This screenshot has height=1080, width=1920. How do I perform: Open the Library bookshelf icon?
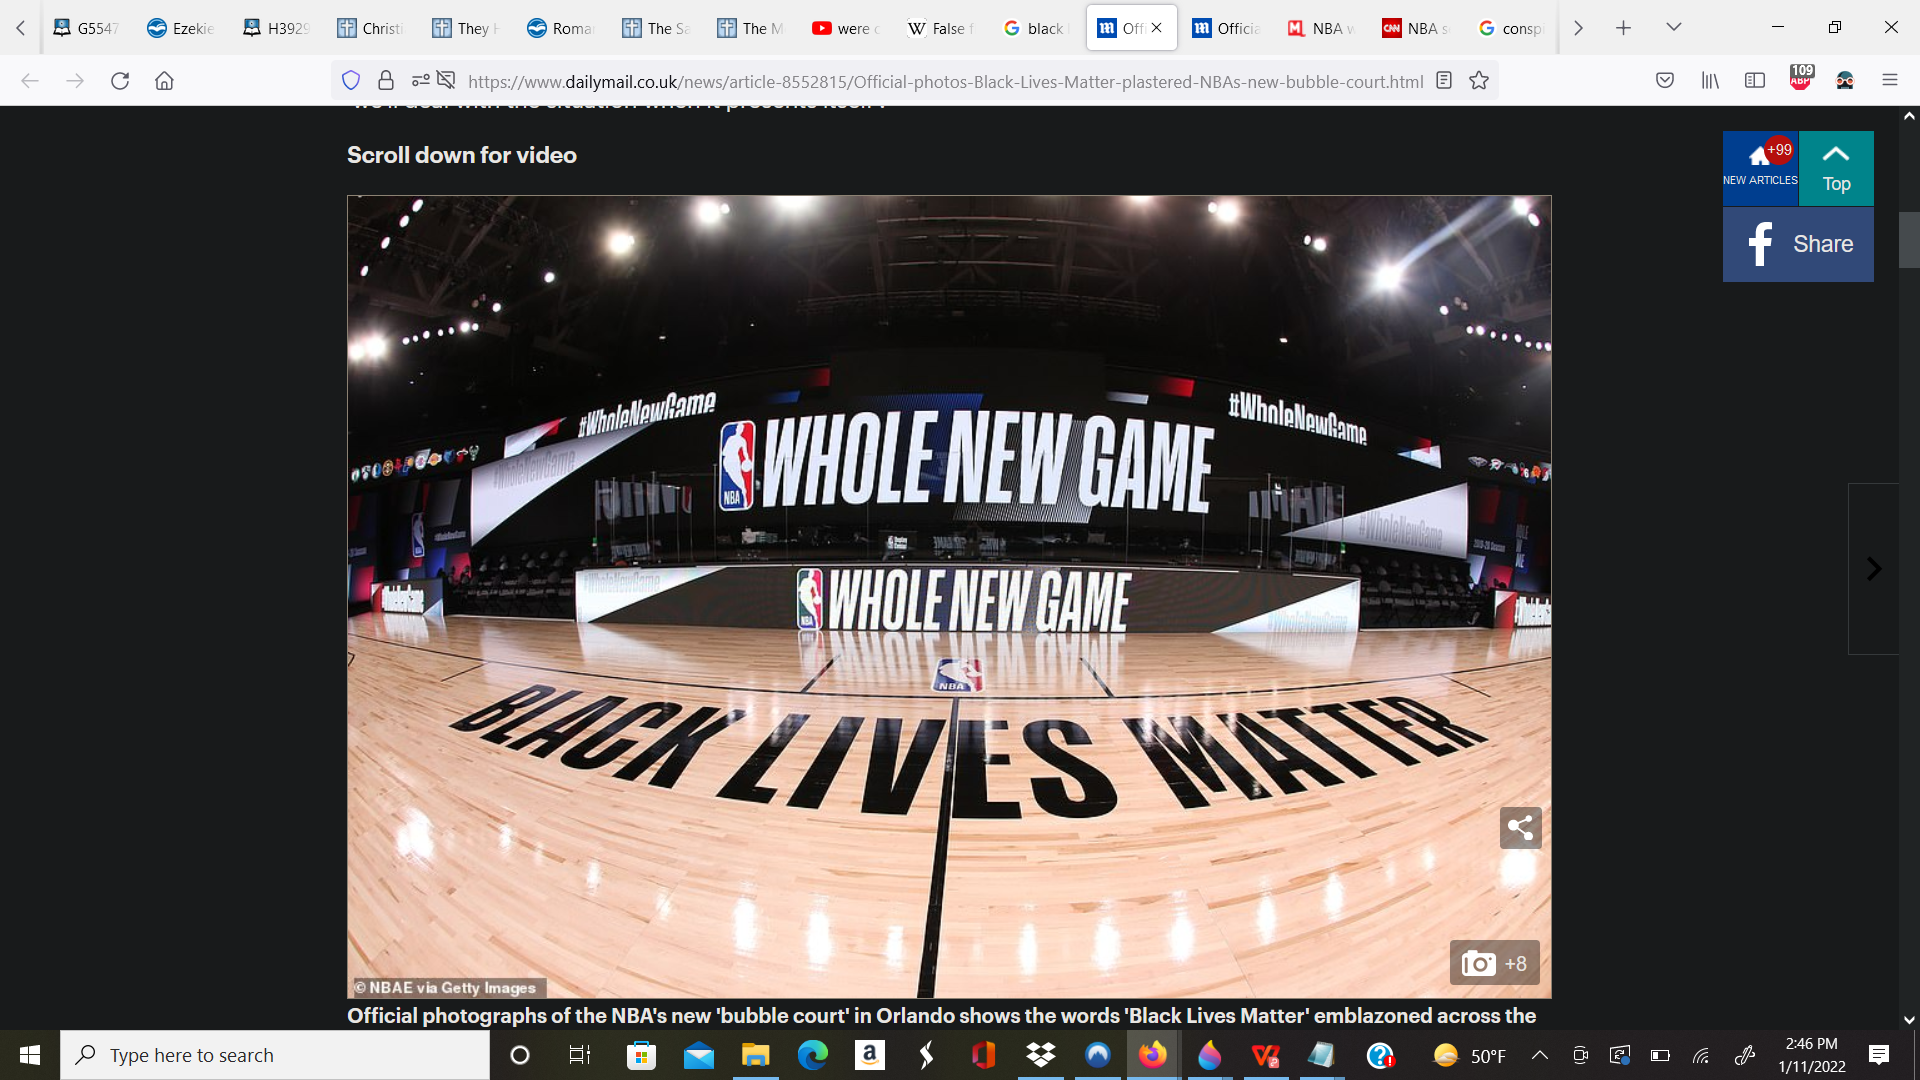pyautogui.click(x=1710, y=81)
